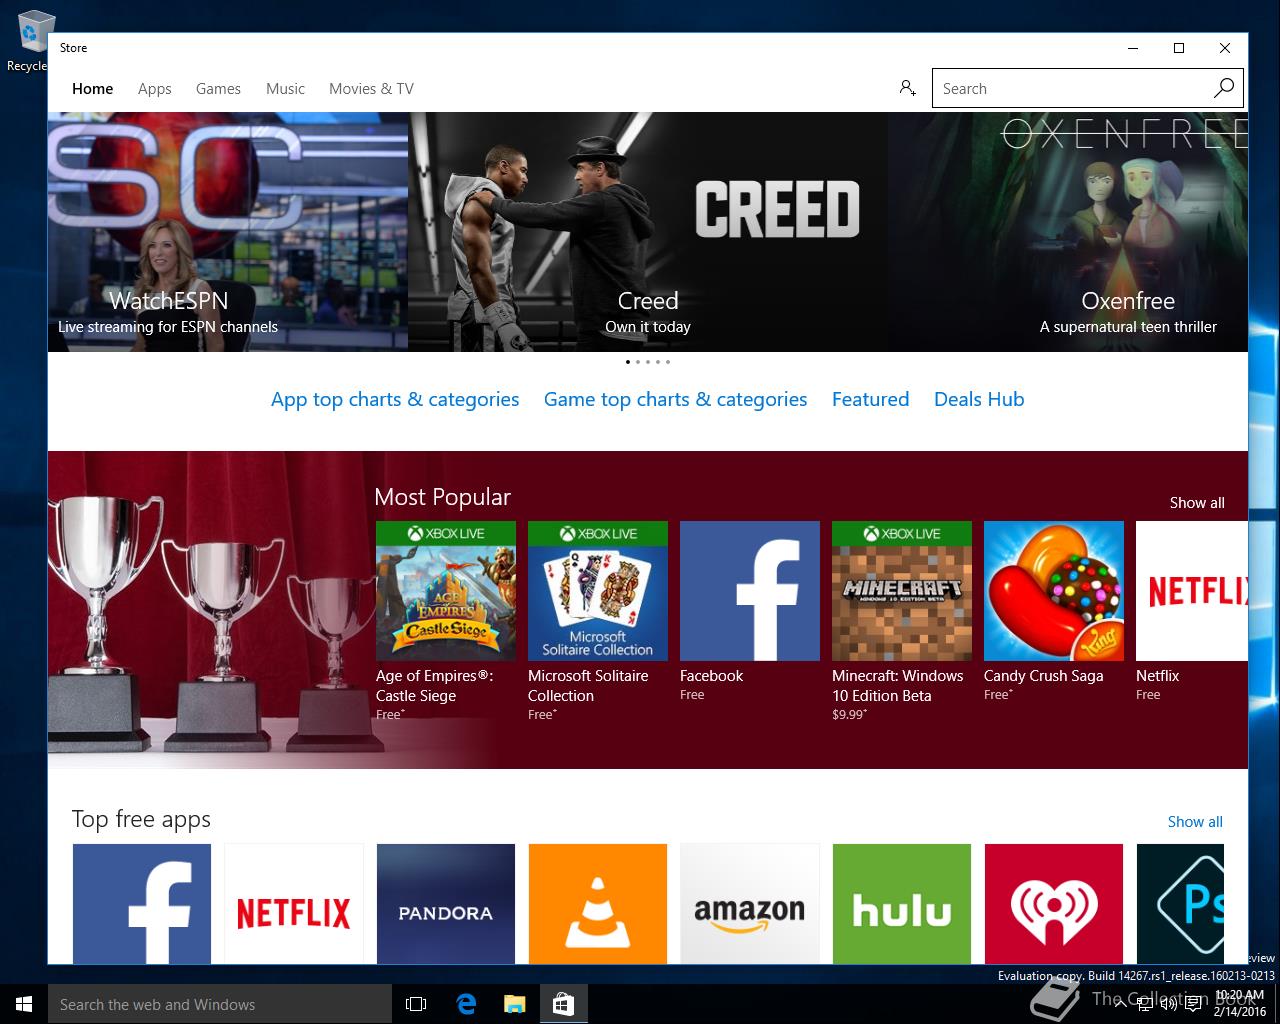
Task: Switch to the Music tab
Action: [285, 88]
